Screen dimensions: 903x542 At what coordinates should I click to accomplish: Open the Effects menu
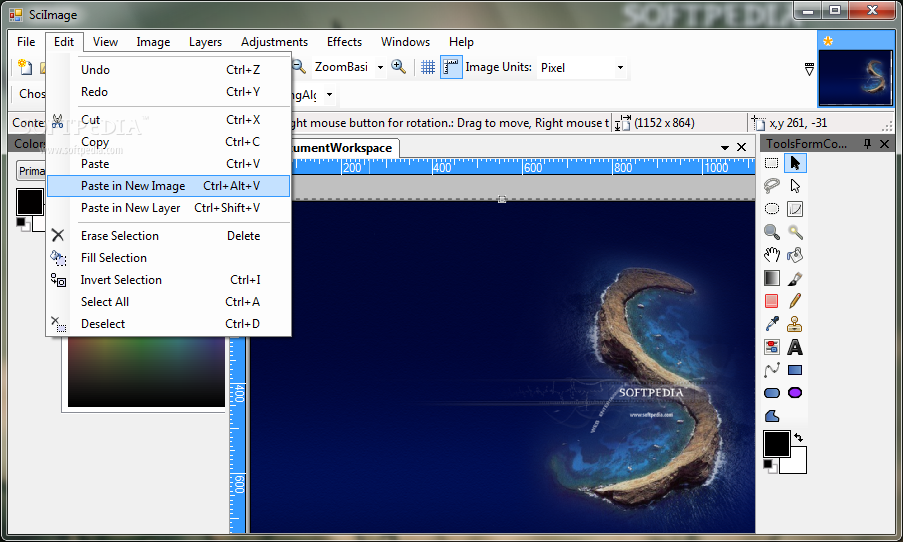[344, 42]
